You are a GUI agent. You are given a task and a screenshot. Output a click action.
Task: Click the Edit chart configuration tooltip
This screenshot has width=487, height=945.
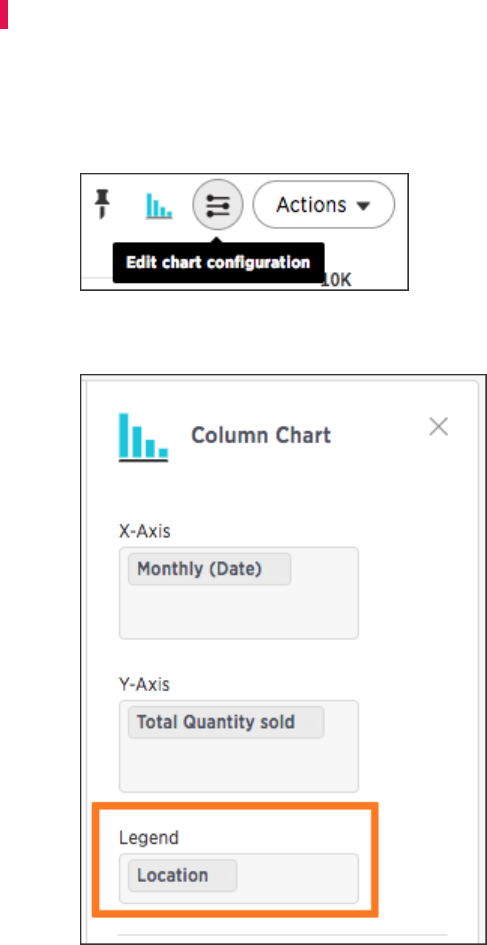pyautogui.click(x=218, y=263)
